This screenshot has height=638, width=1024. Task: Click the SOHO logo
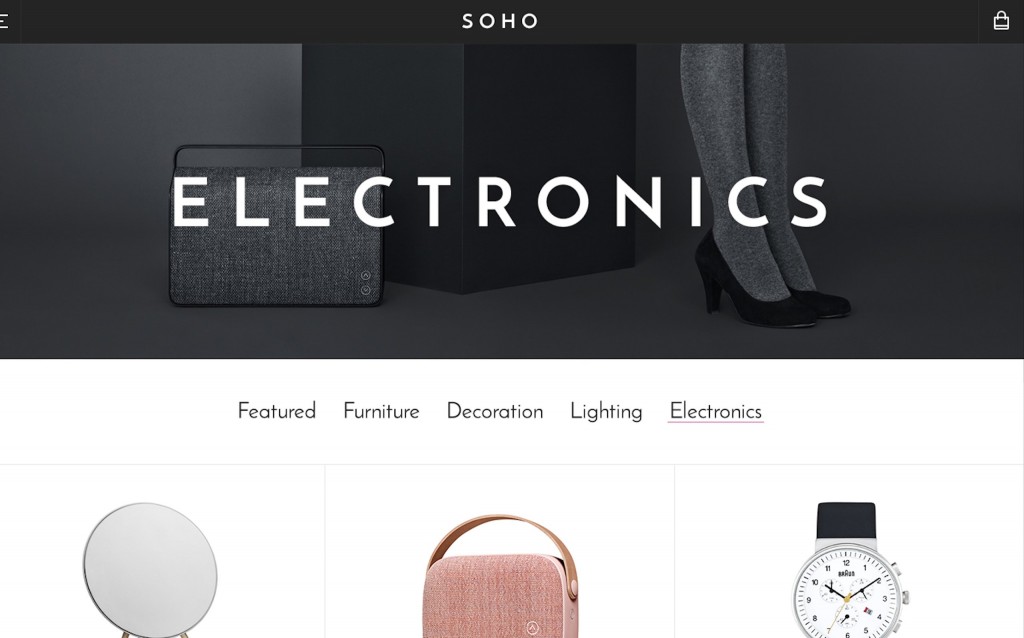pyautogui.click(x=500, y=22)
